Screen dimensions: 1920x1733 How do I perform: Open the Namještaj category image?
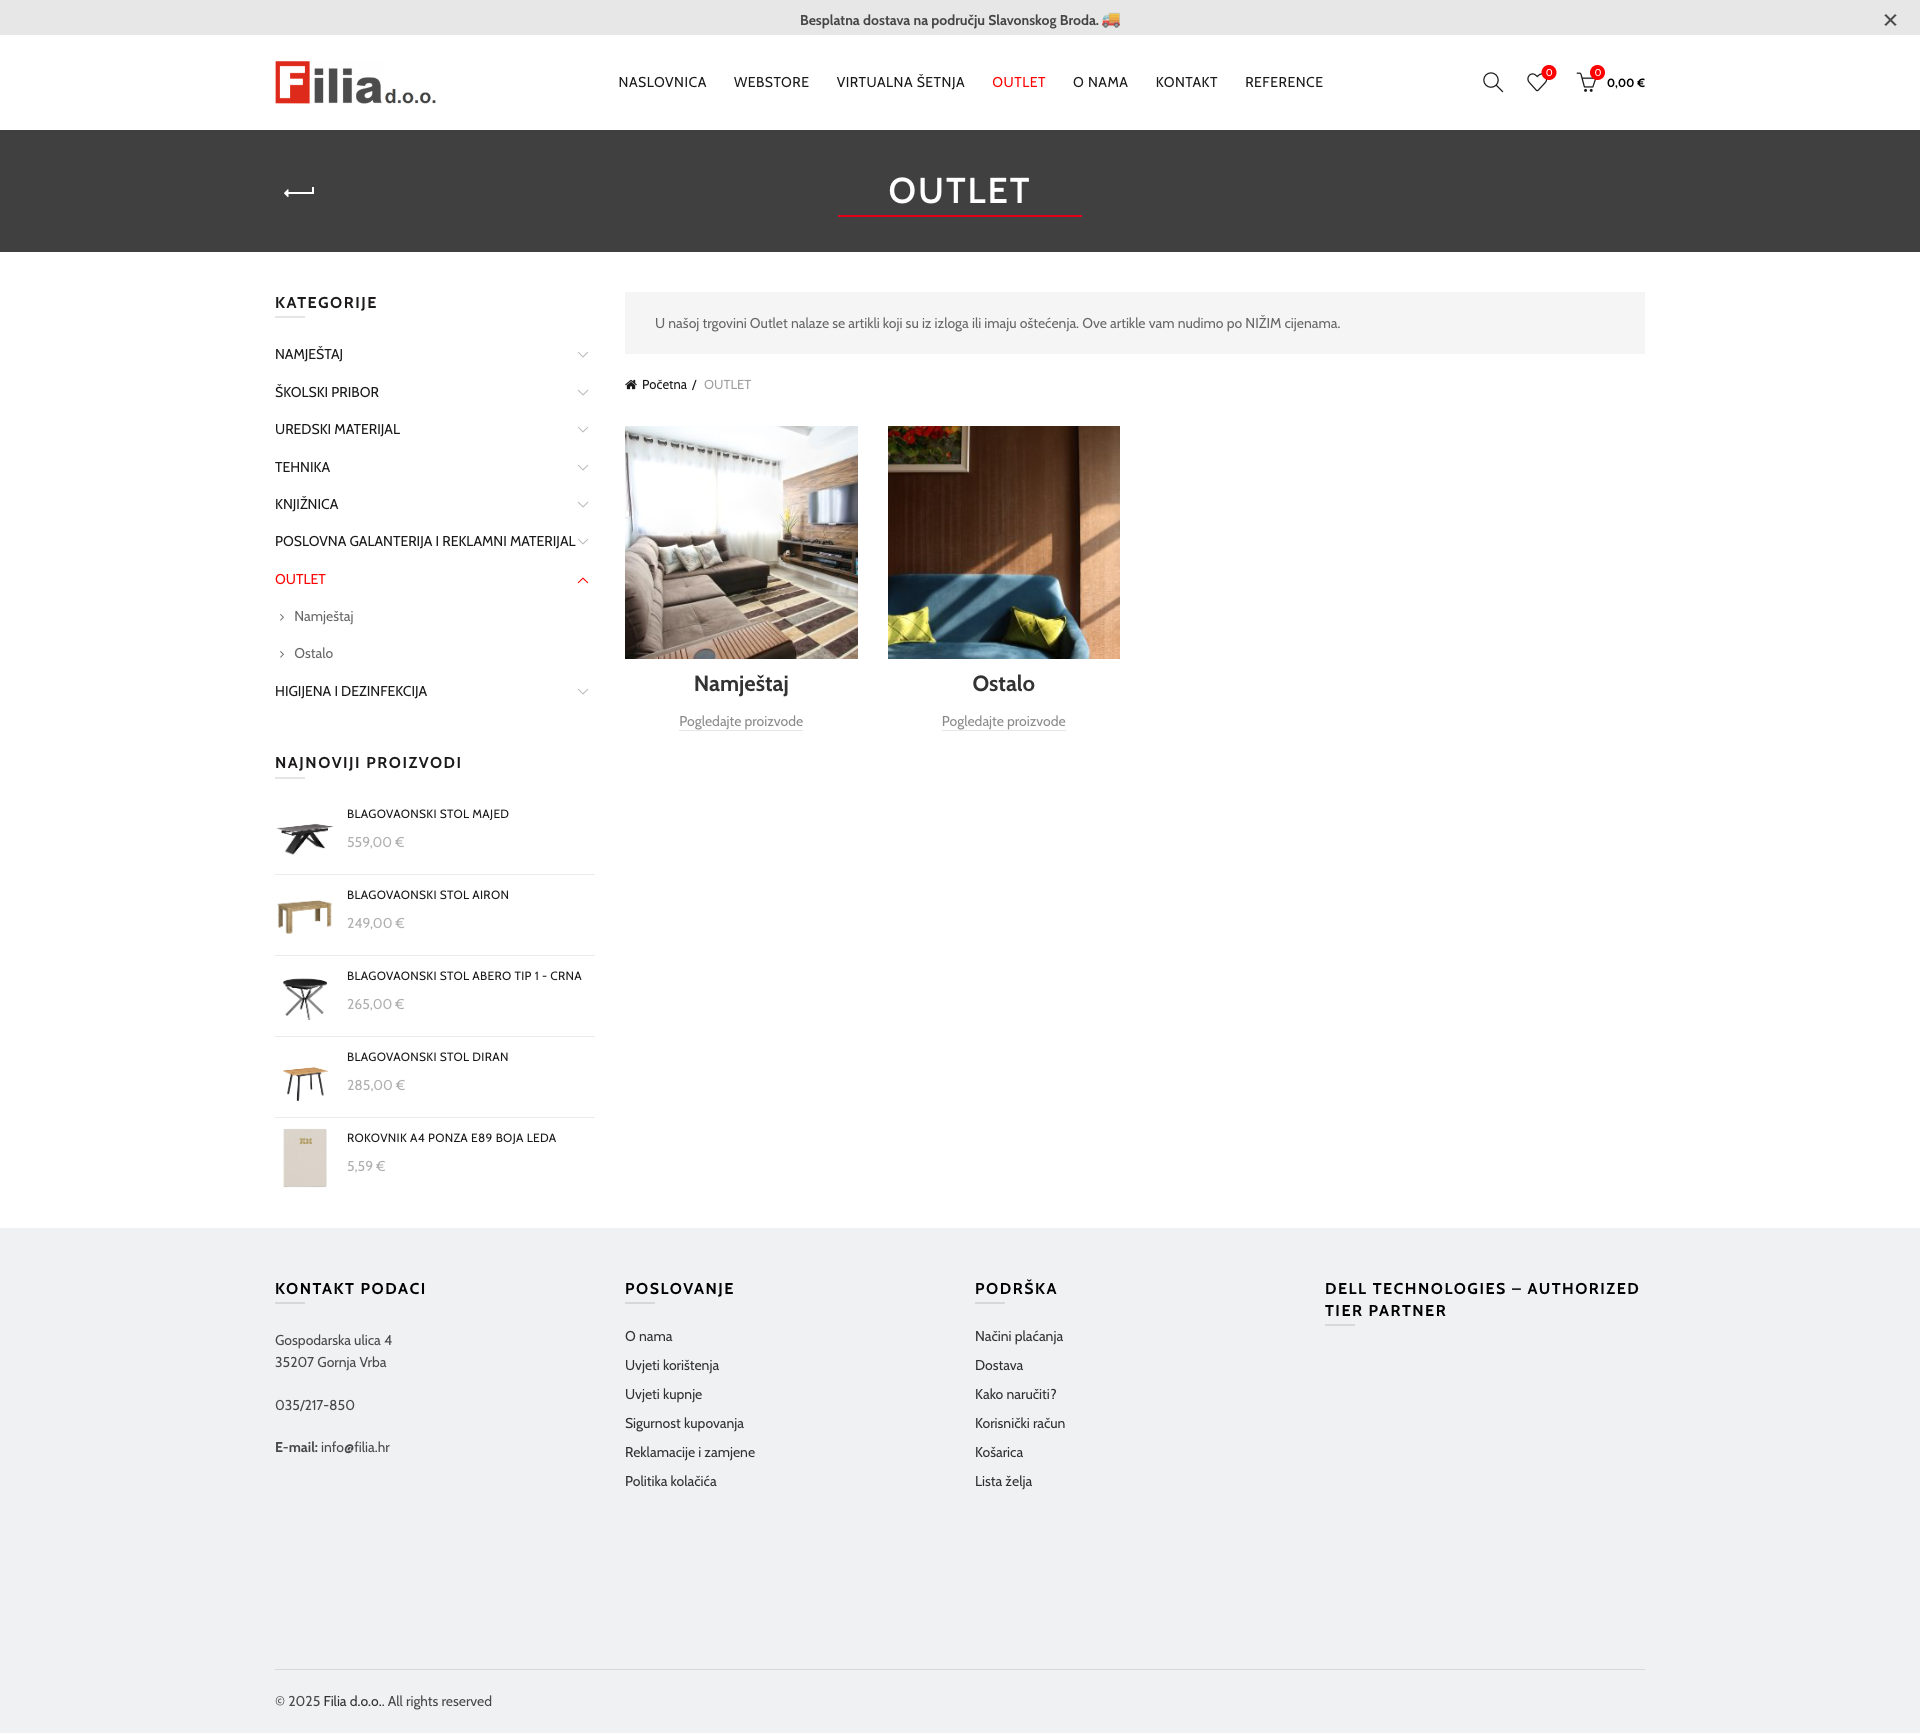tap(741, 542)
